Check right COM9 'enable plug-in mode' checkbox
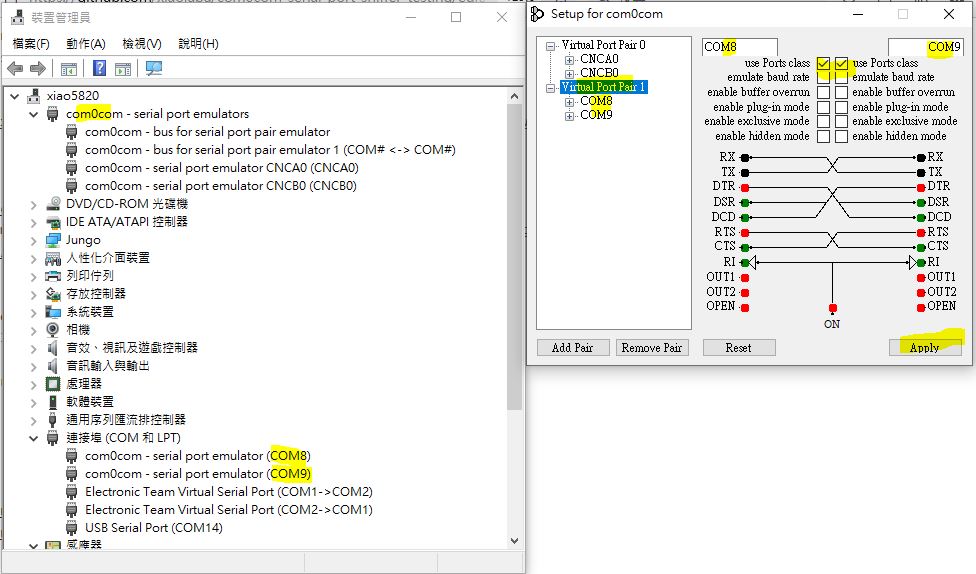The width and height of the screenshot is (976, 574). pos(842,107)
